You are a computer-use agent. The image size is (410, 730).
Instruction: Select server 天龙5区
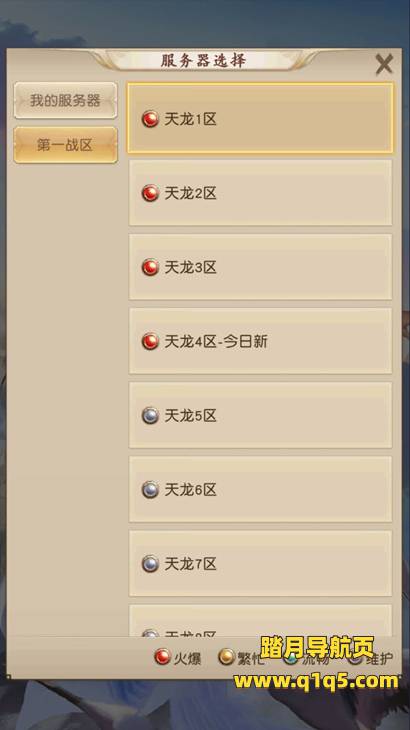pyautogui.click(x=260, y=415)
